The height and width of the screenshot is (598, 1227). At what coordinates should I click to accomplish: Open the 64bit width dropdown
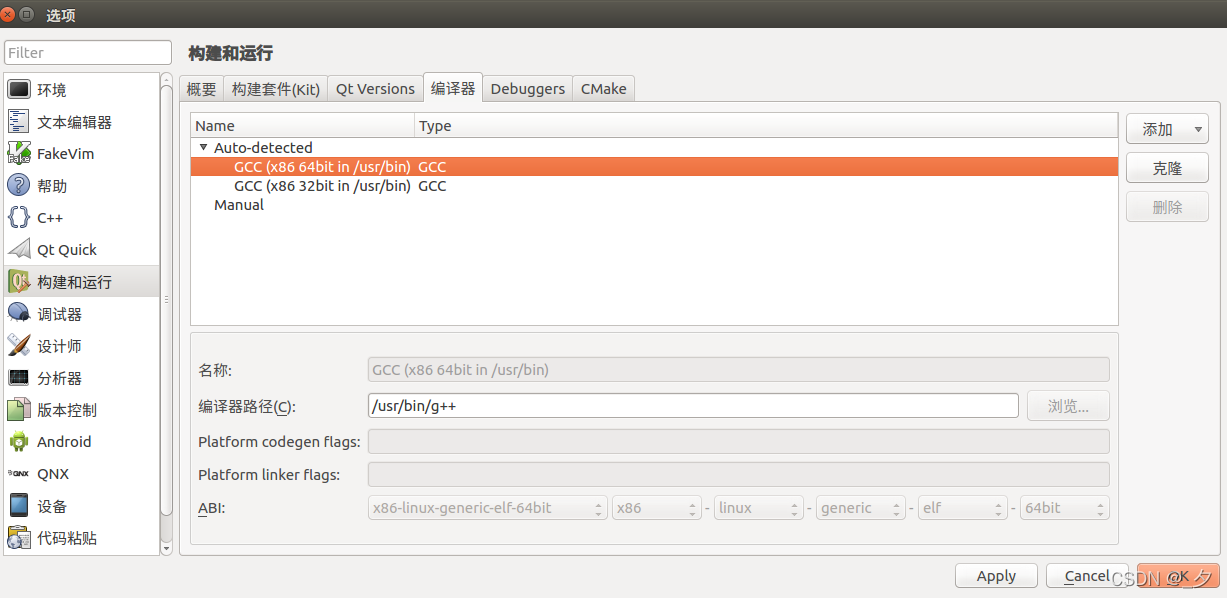point(1065,508)
